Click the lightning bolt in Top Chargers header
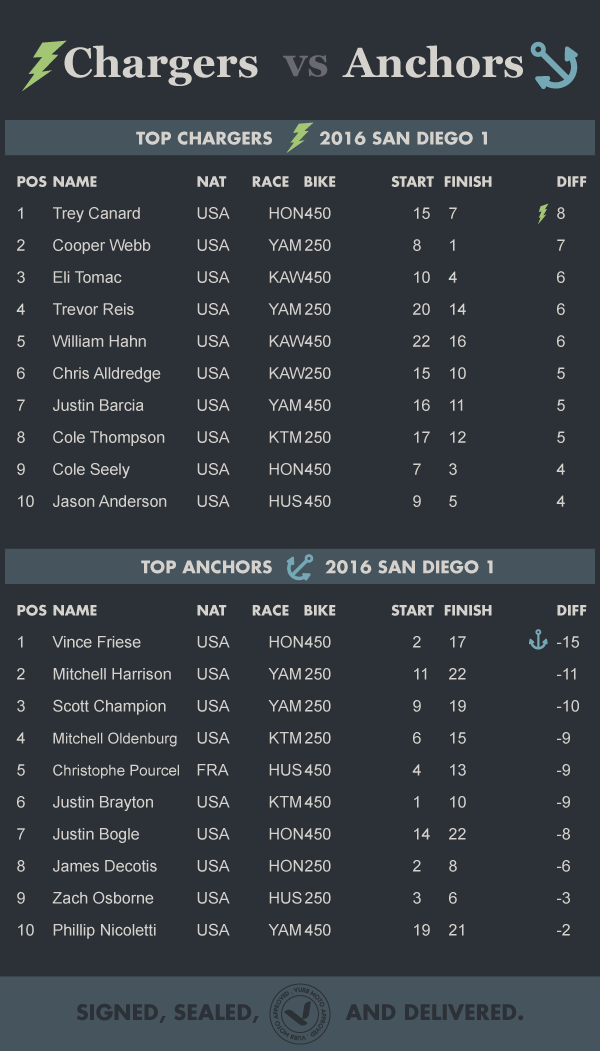Image resolution: width=600 pixels, height=1051 pixels. (299, 137)
